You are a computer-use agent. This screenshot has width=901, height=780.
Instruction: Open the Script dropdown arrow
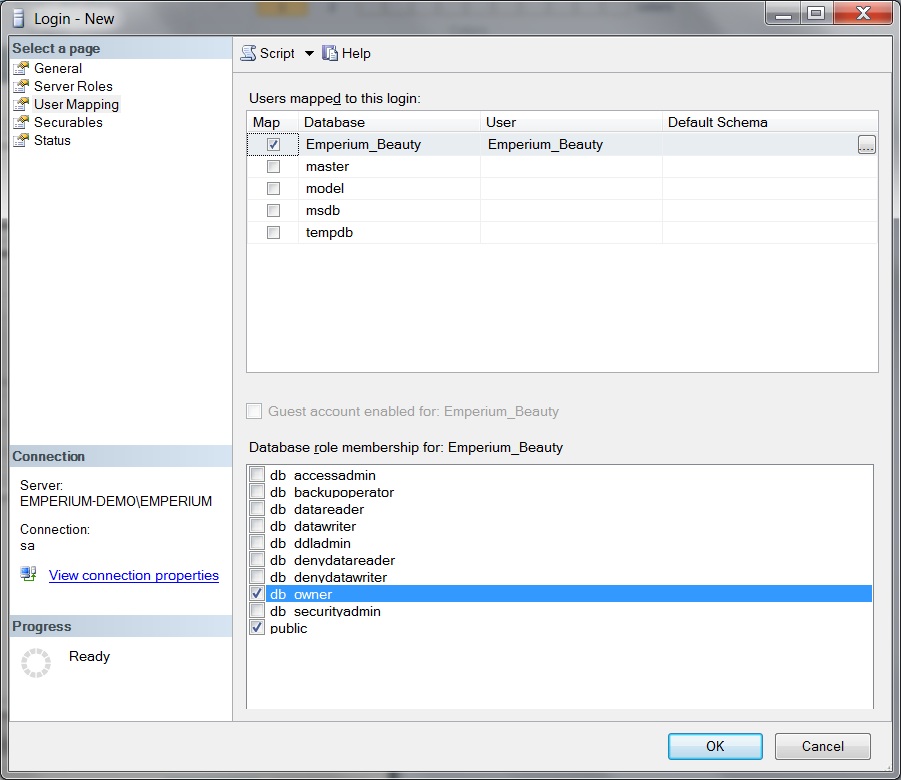(309, 54)
